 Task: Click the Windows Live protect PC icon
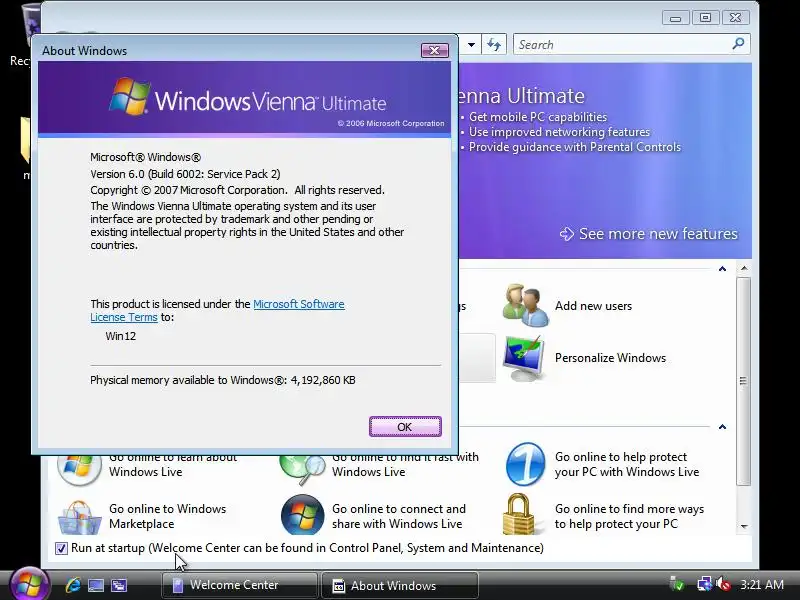point(525,464)
